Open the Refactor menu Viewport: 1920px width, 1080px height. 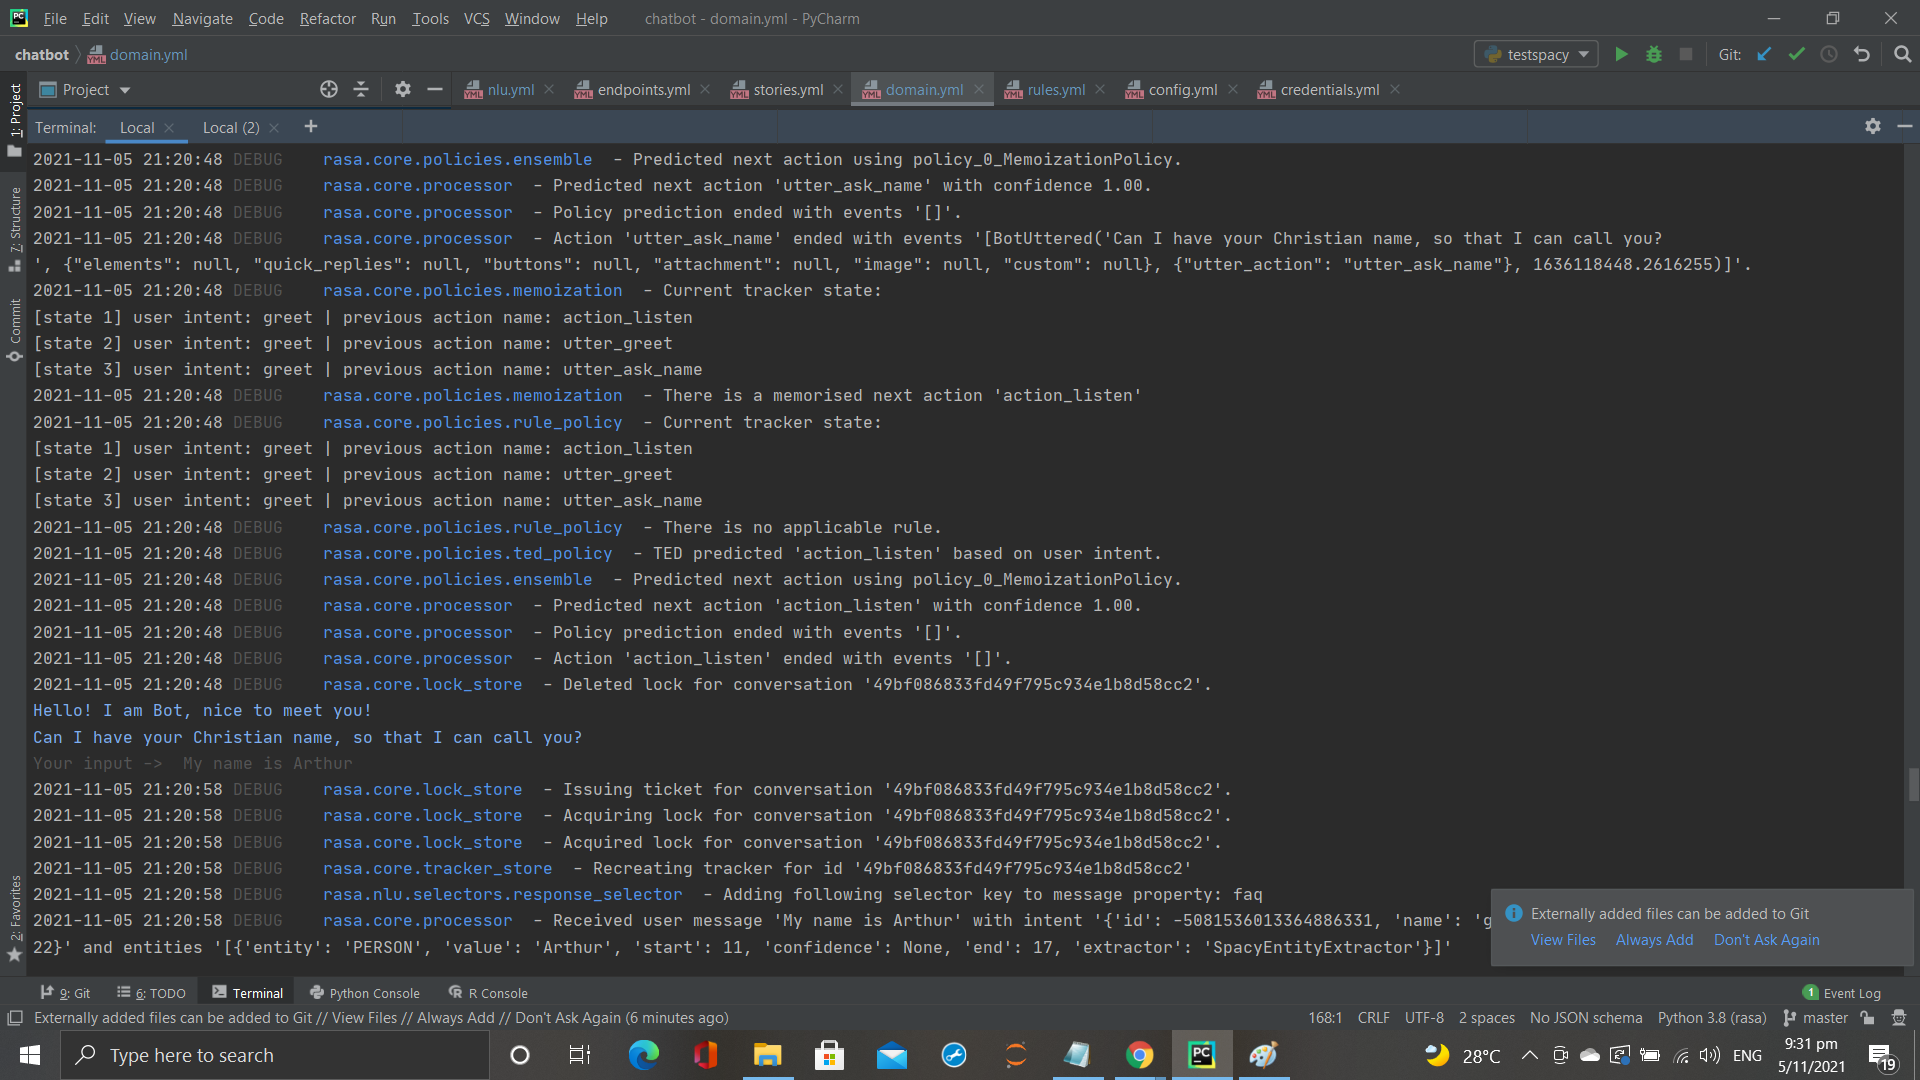click(x=327, y=18)
